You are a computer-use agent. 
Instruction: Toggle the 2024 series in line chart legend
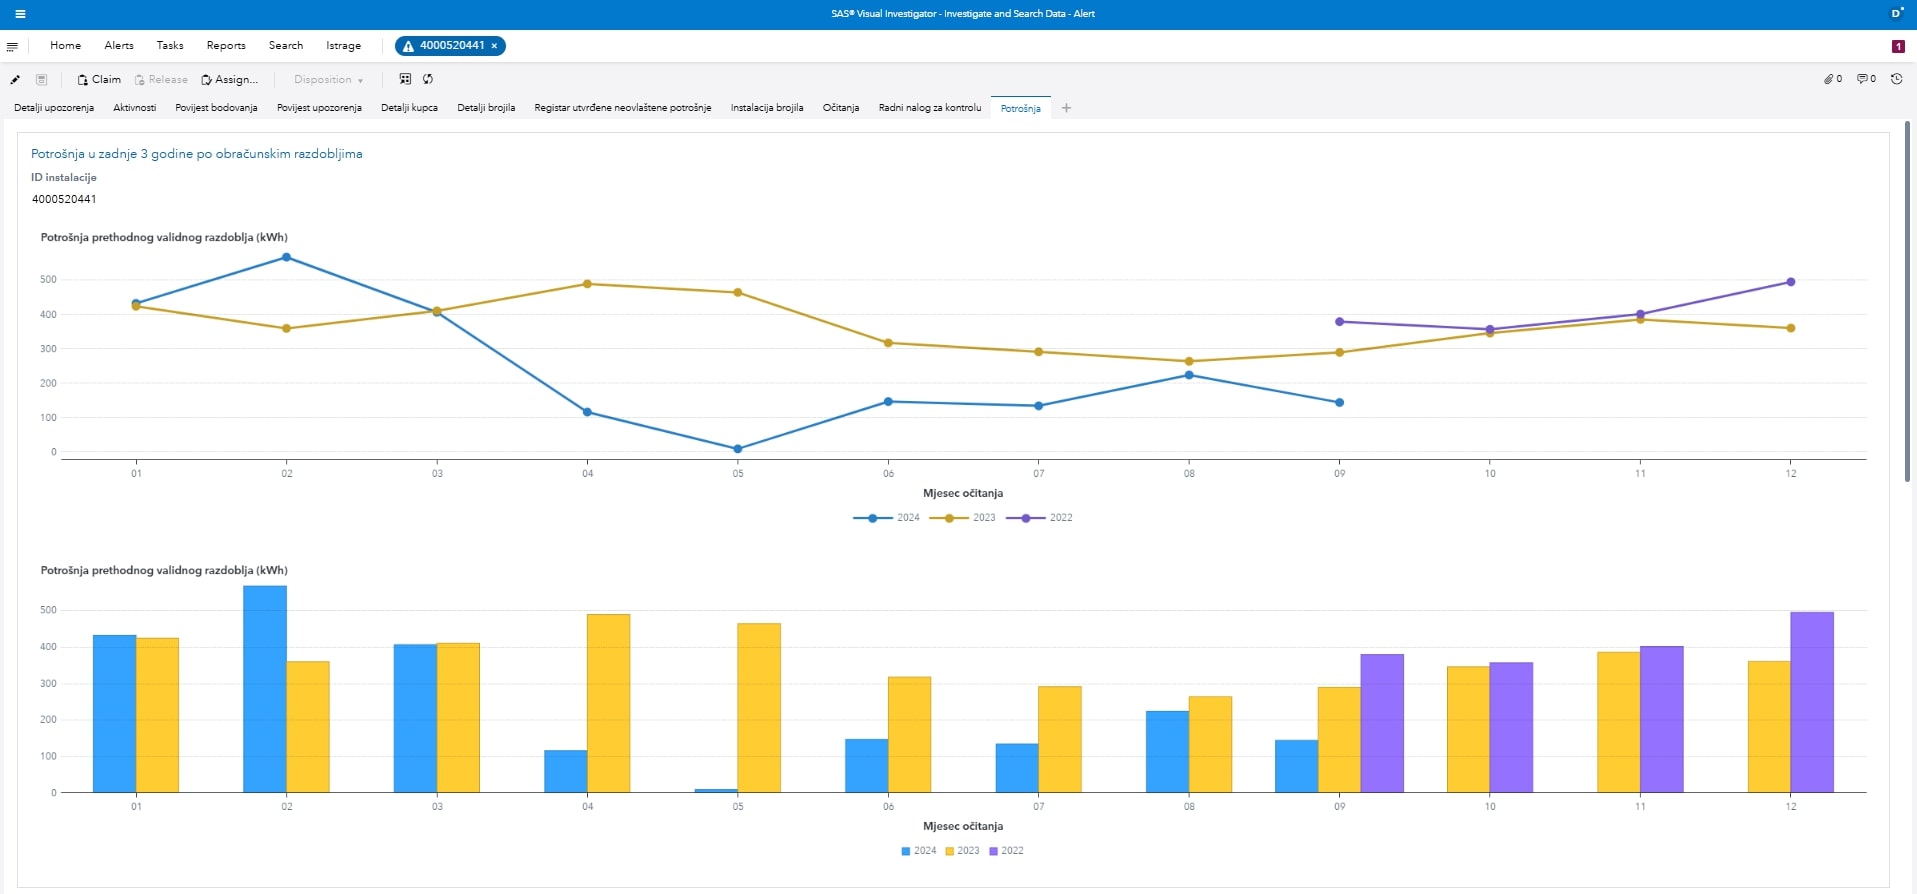pyautogui.click(x=886, y=518)
